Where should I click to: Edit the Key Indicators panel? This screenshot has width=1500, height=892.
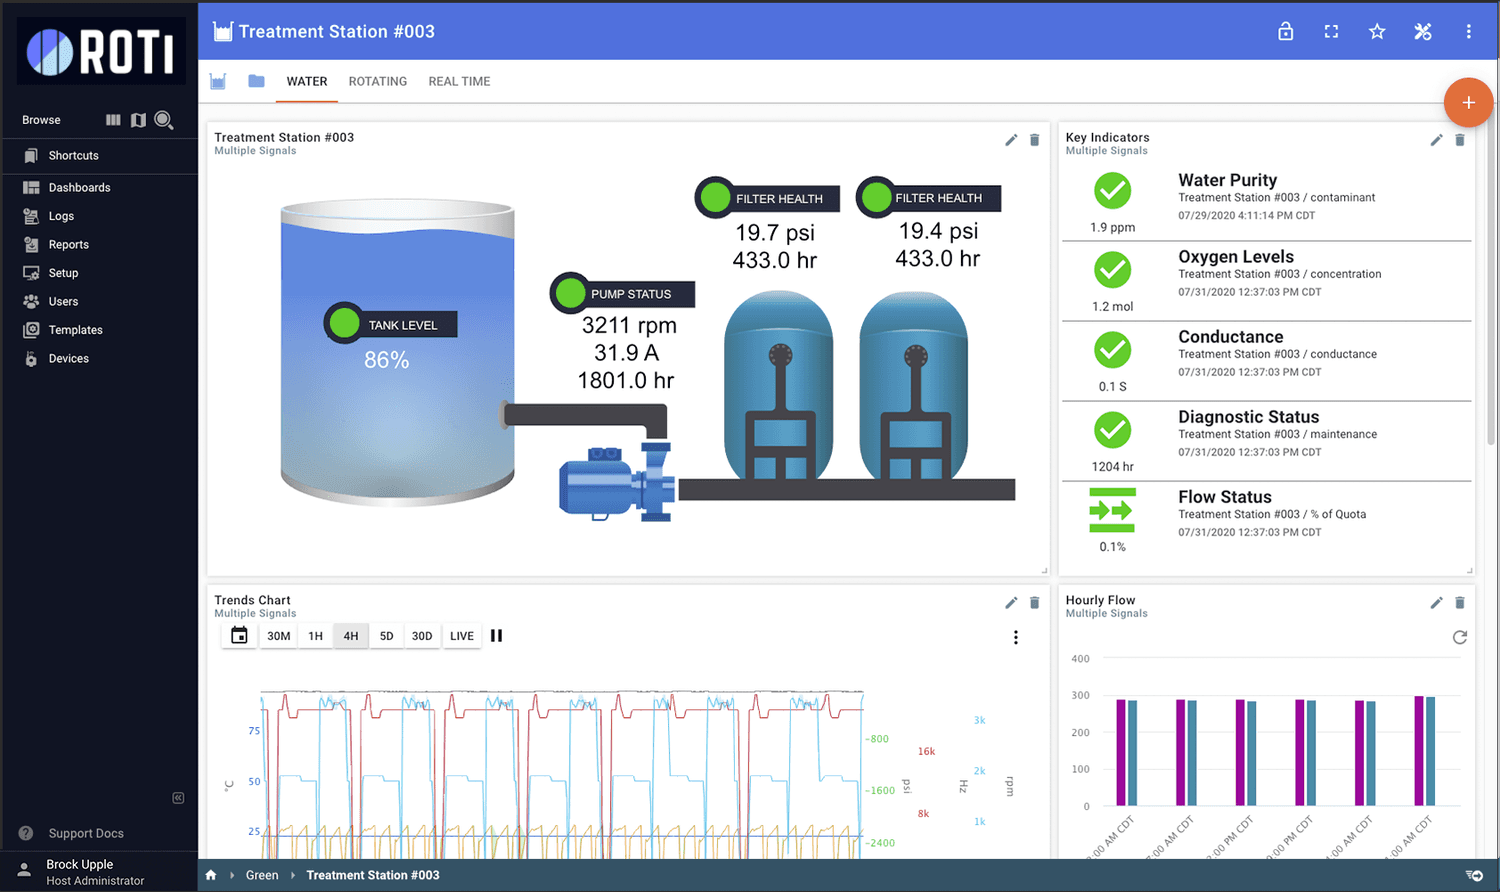[1436, 140]
